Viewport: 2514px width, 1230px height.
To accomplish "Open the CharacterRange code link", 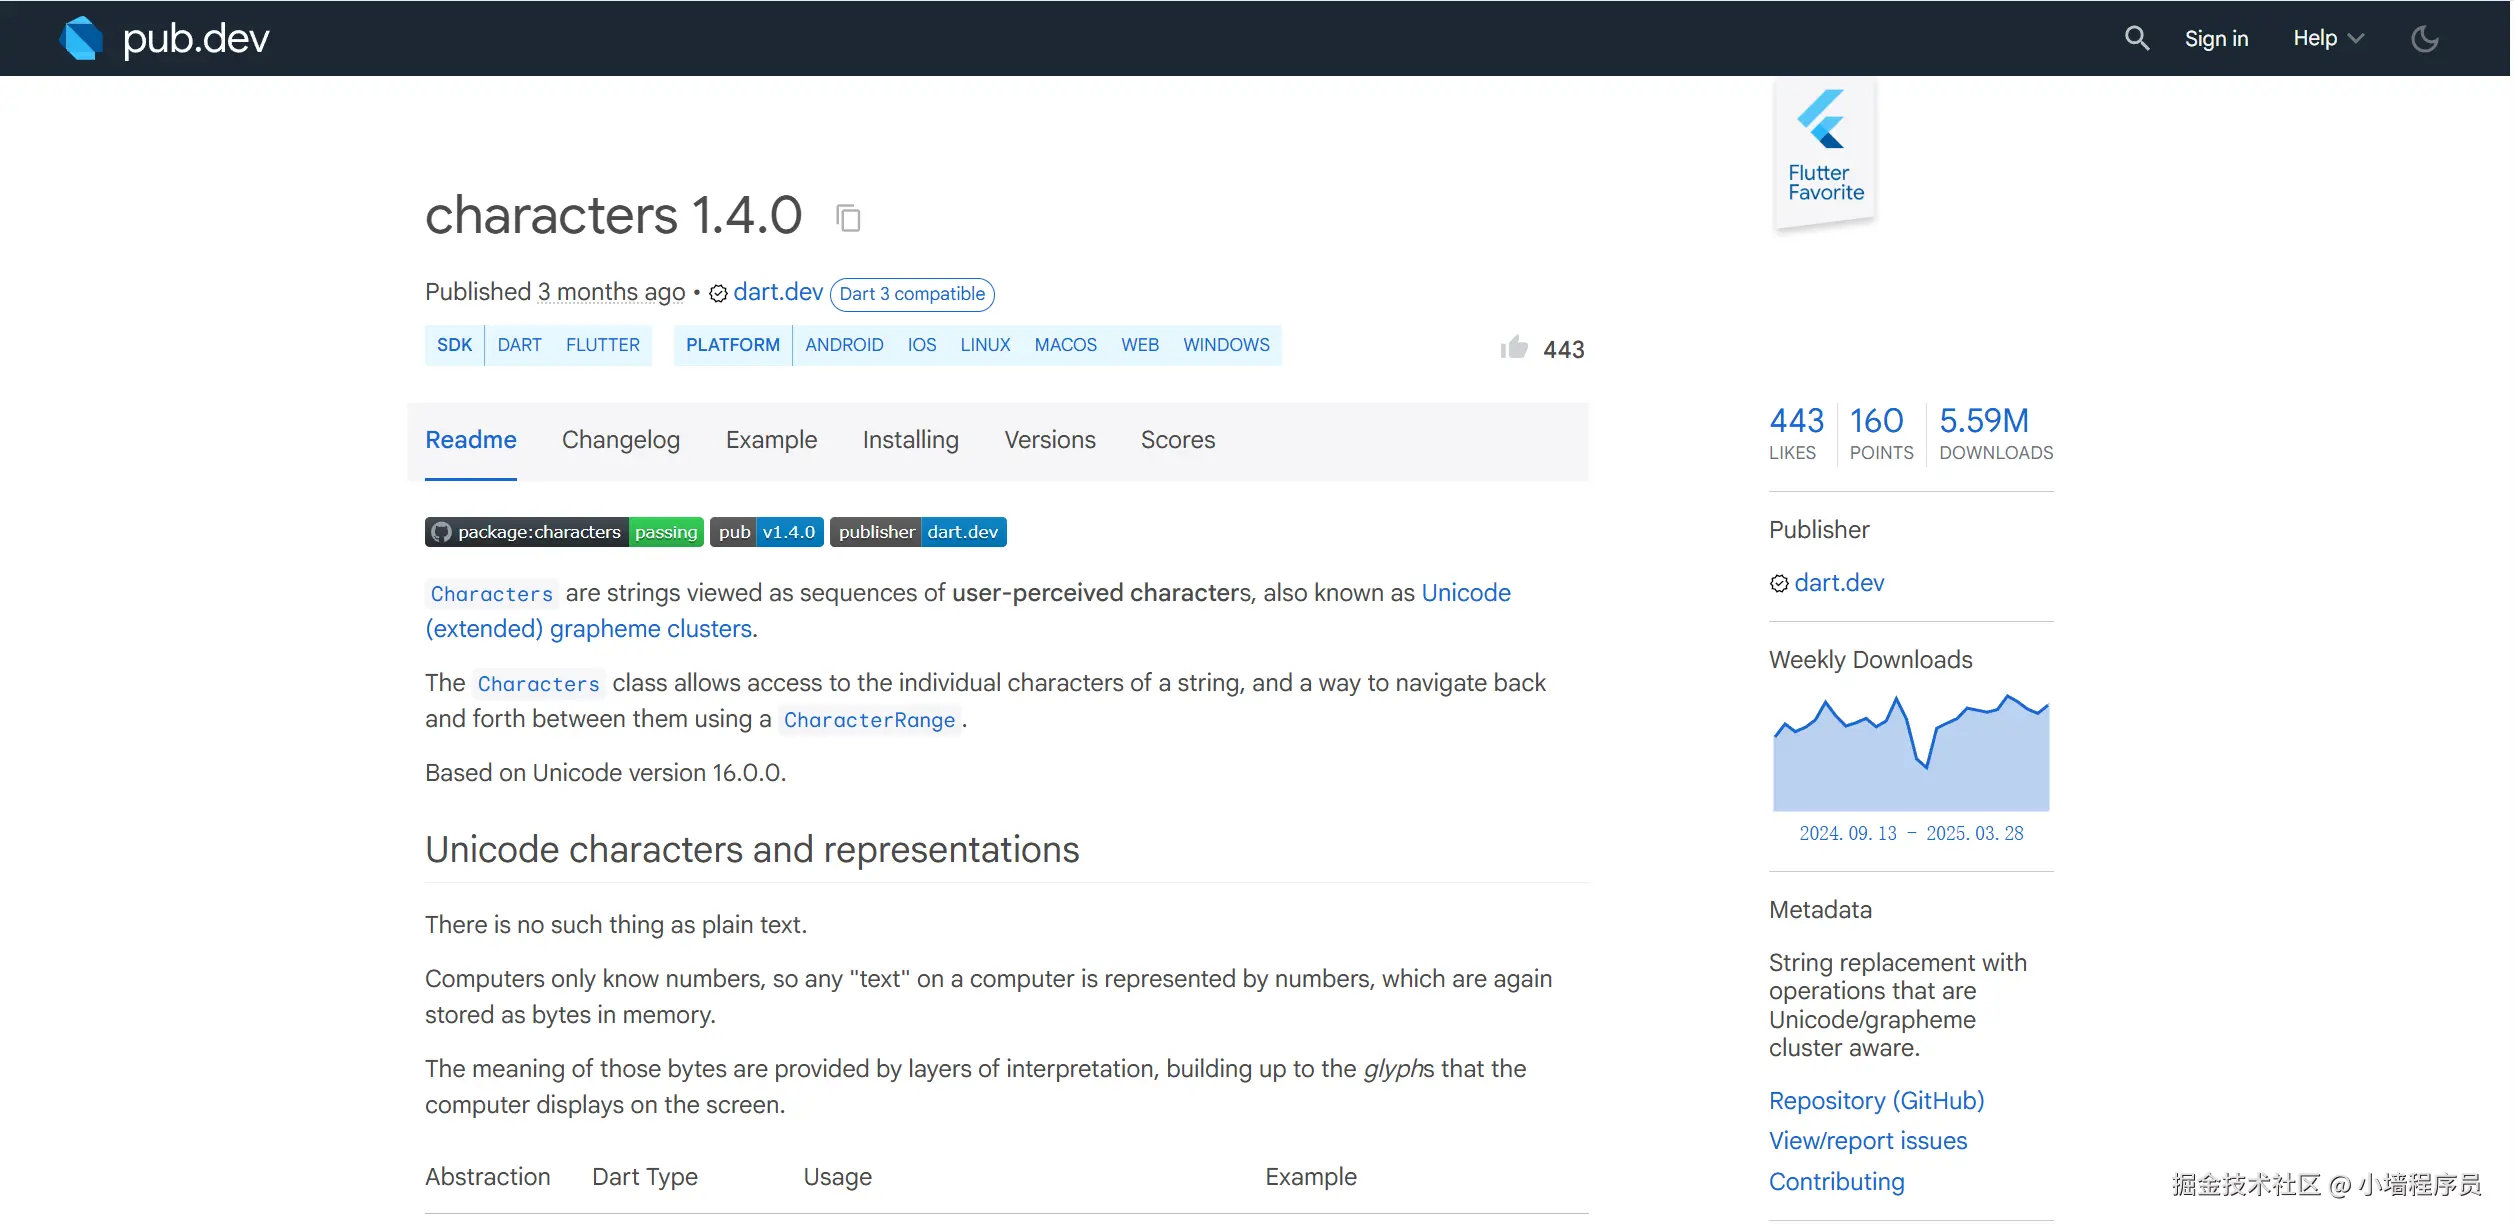I will coord(870,721).
